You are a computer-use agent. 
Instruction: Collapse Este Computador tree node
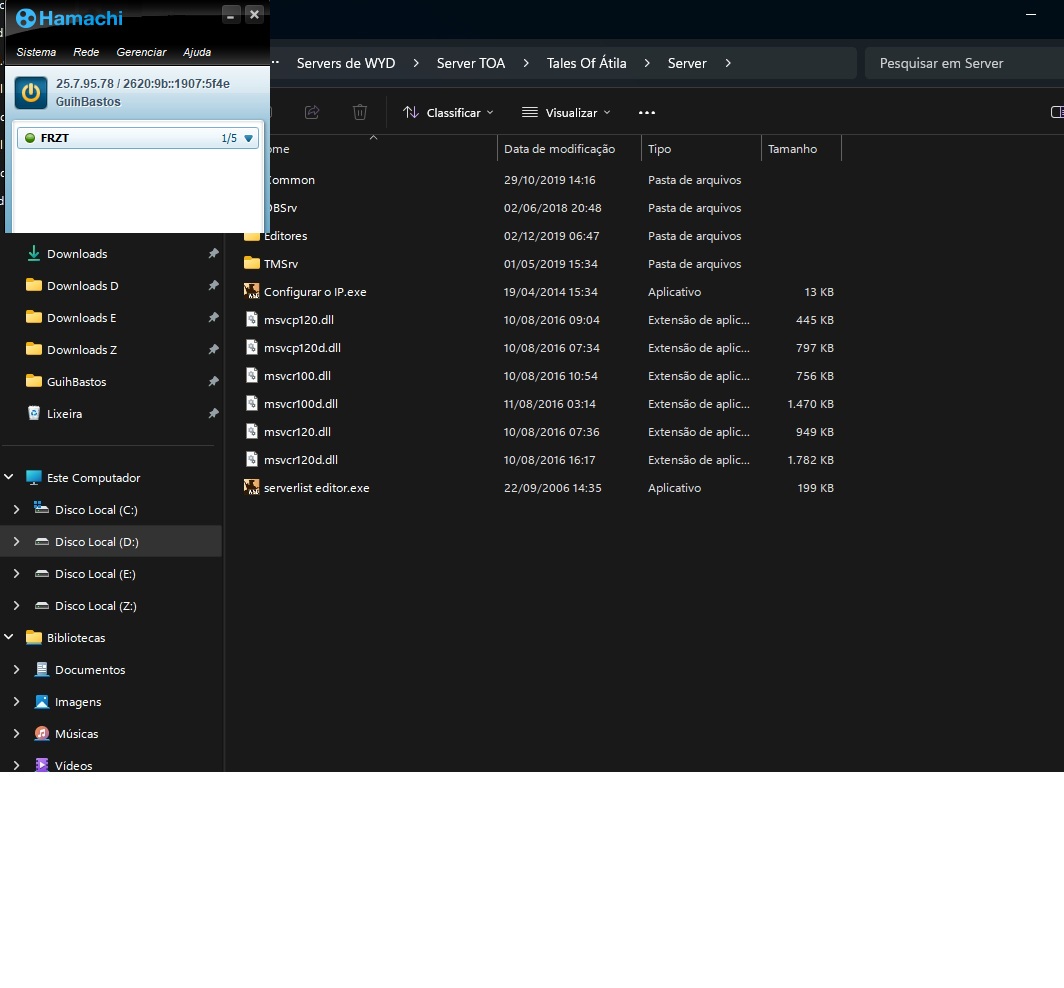pyautogui.click(x=9, y=477)
